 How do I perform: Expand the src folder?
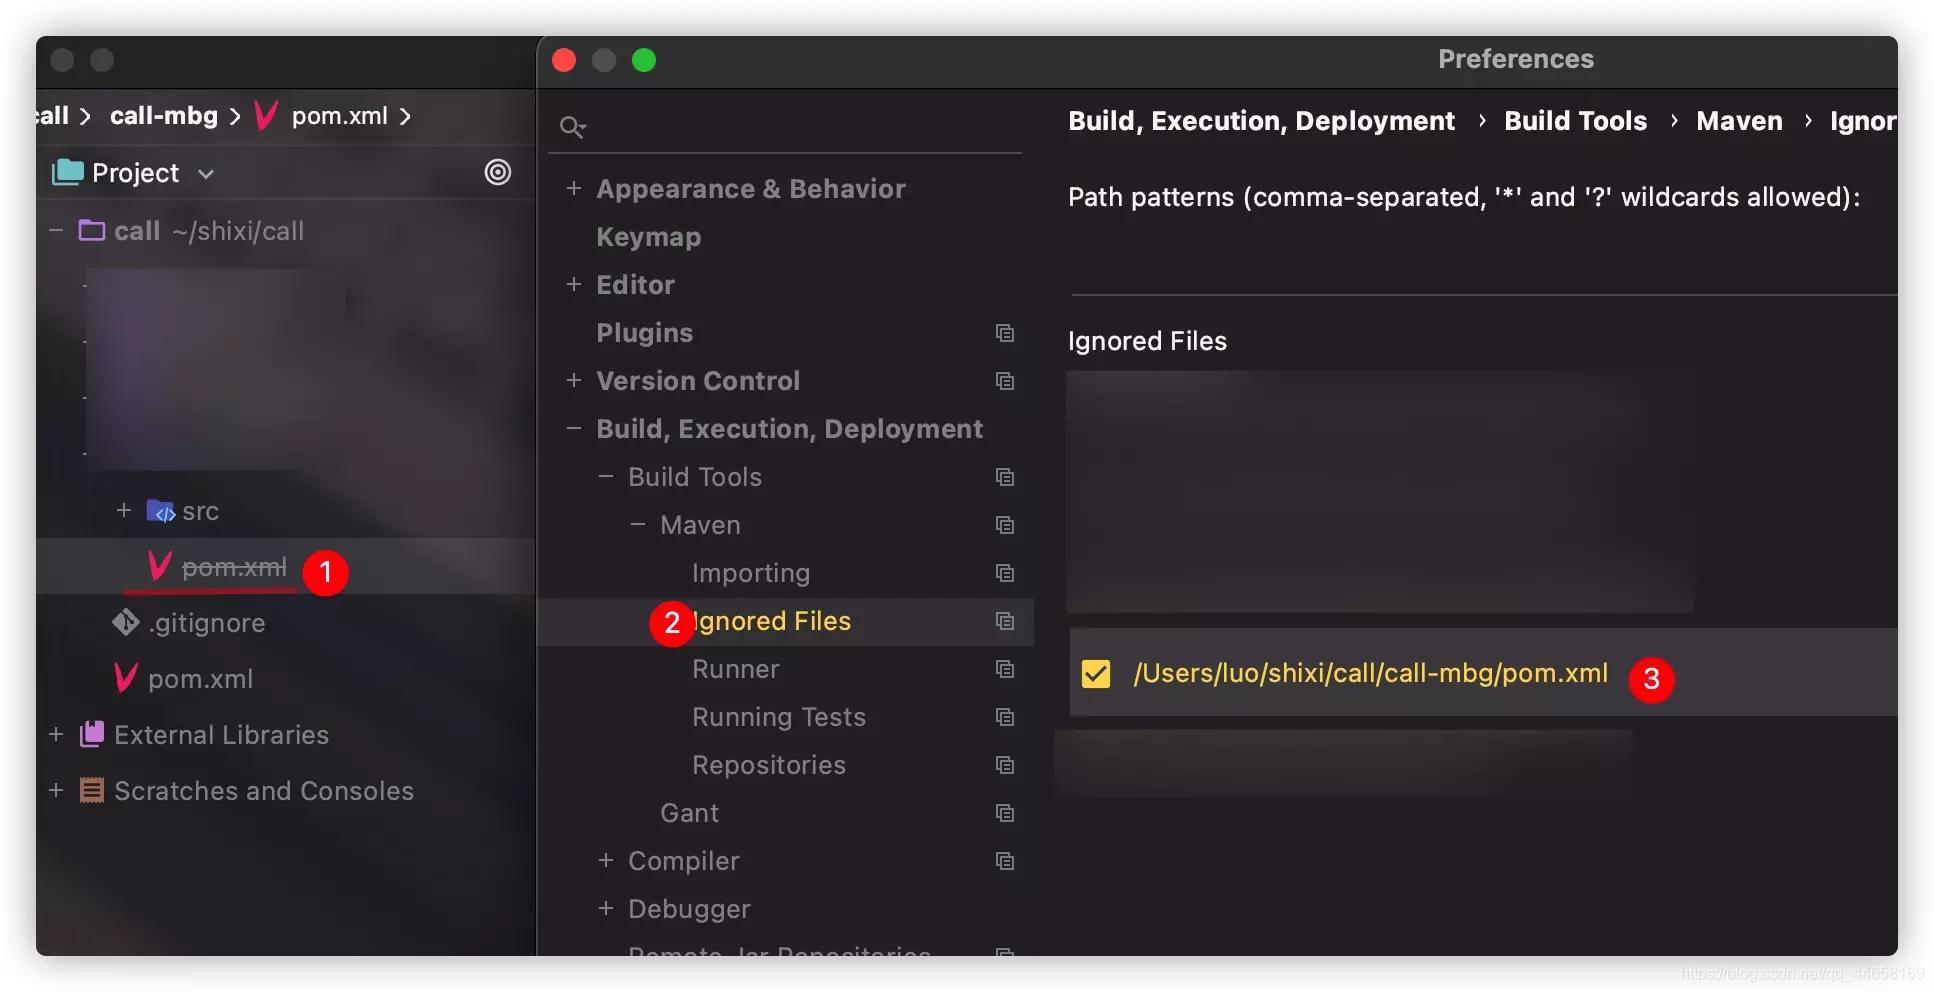(124, 510)
